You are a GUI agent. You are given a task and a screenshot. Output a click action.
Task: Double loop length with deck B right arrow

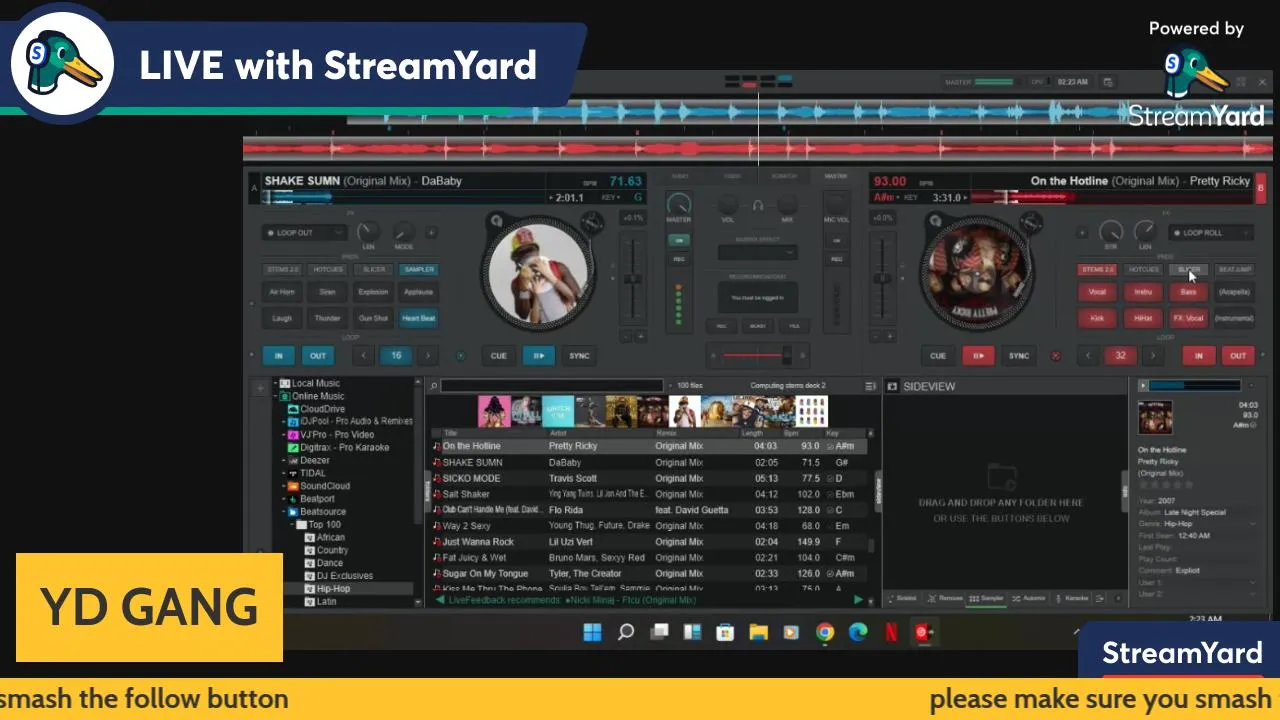pos(1153,355)
